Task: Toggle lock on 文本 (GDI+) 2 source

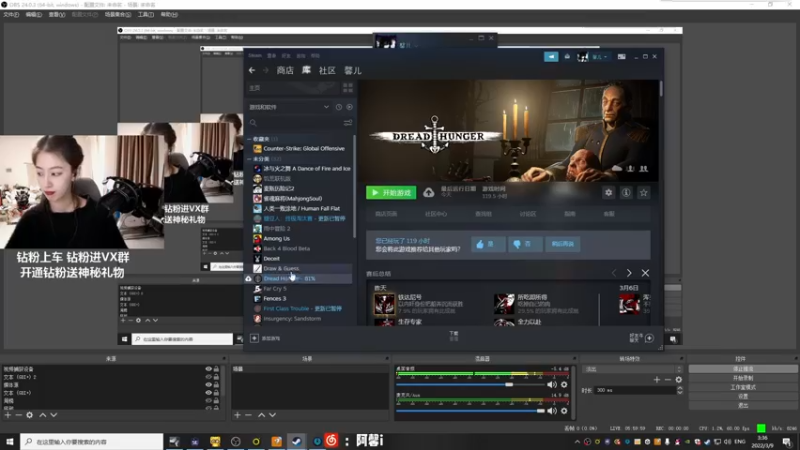Action: (216, 377)
